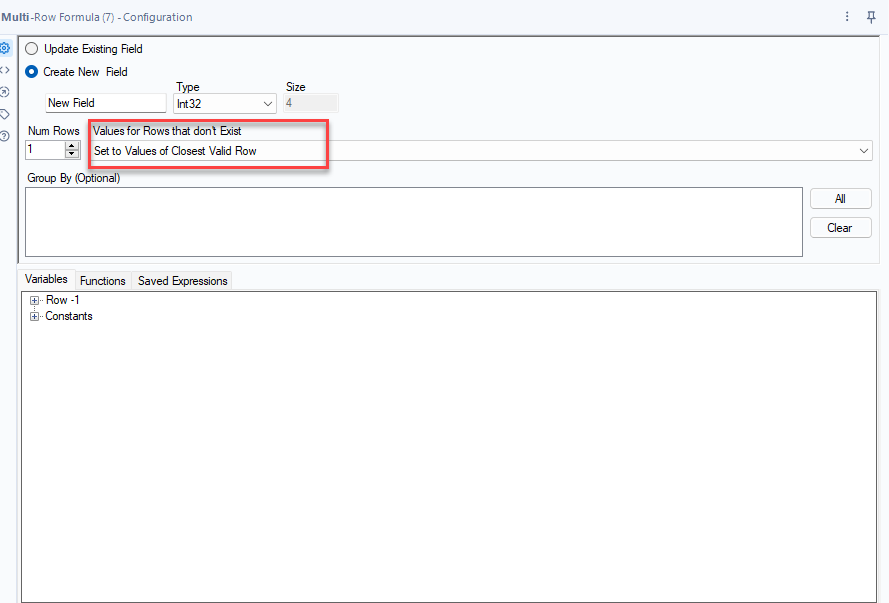Open the Configuration gear panel
This screenshot has height=603, width=889.
(x=5, y=47)
